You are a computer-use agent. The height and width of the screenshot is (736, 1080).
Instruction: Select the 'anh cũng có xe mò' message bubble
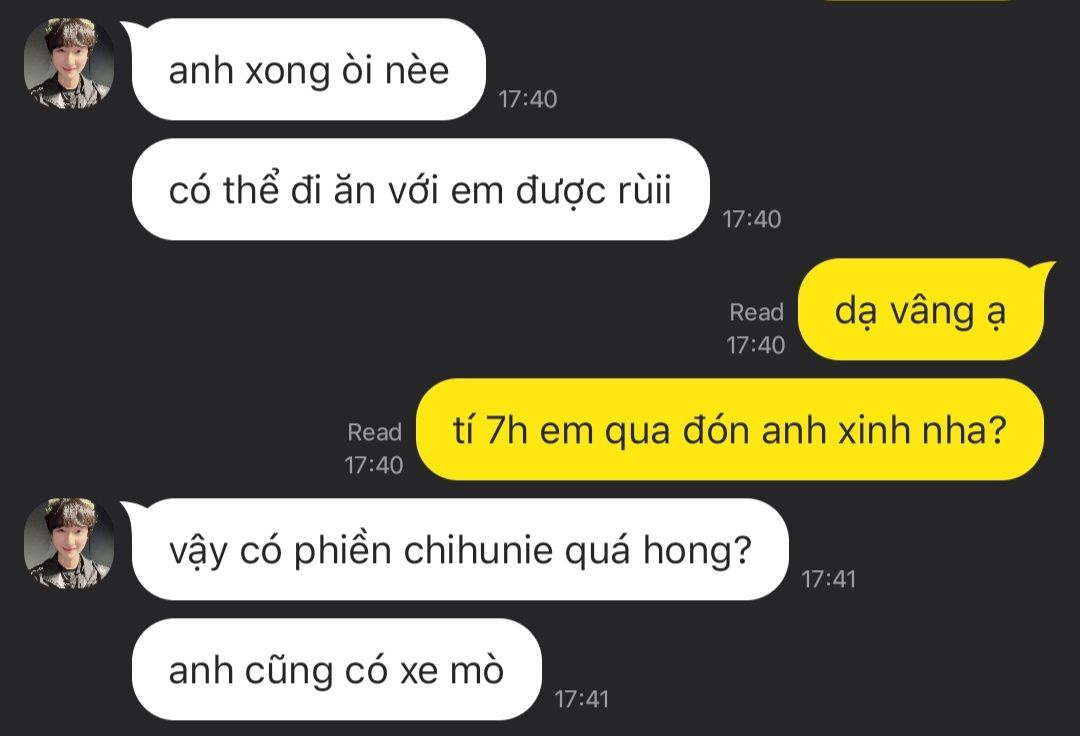(x=337, y=669)
